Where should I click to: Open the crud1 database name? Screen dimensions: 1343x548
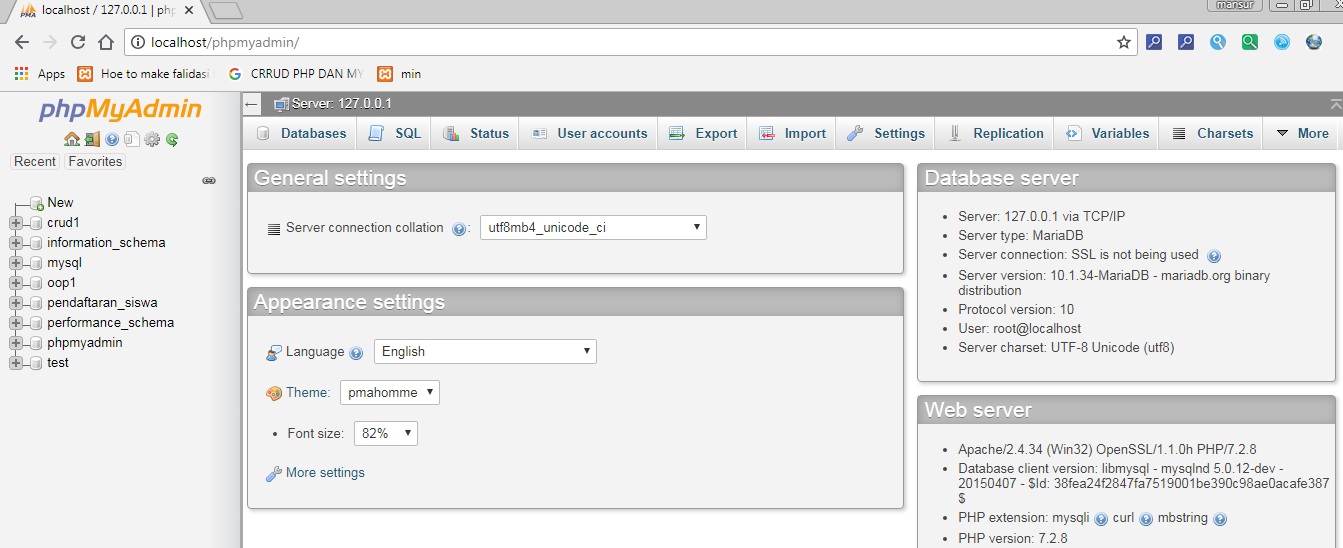(x=63, y=223)
